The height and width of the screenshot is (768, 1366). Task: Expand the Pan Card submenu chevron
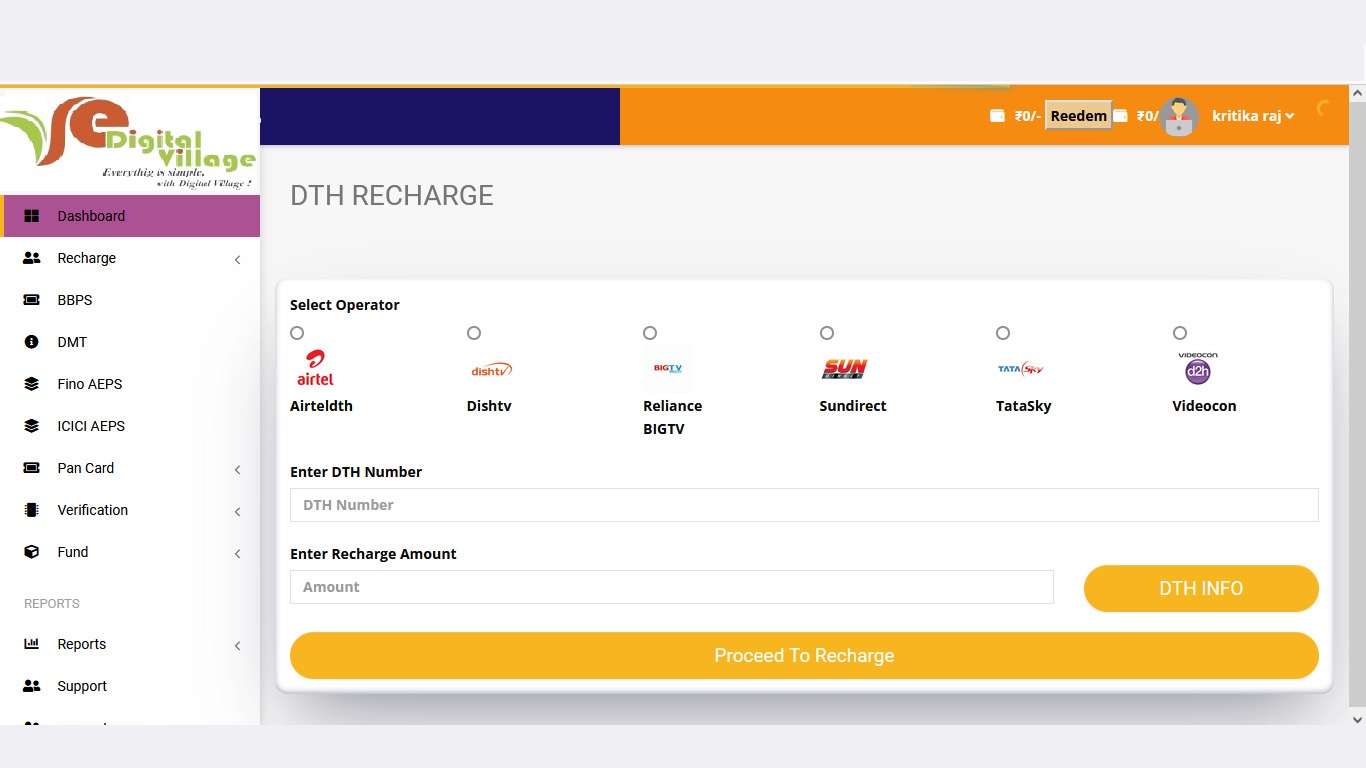[x=237, y=470]
